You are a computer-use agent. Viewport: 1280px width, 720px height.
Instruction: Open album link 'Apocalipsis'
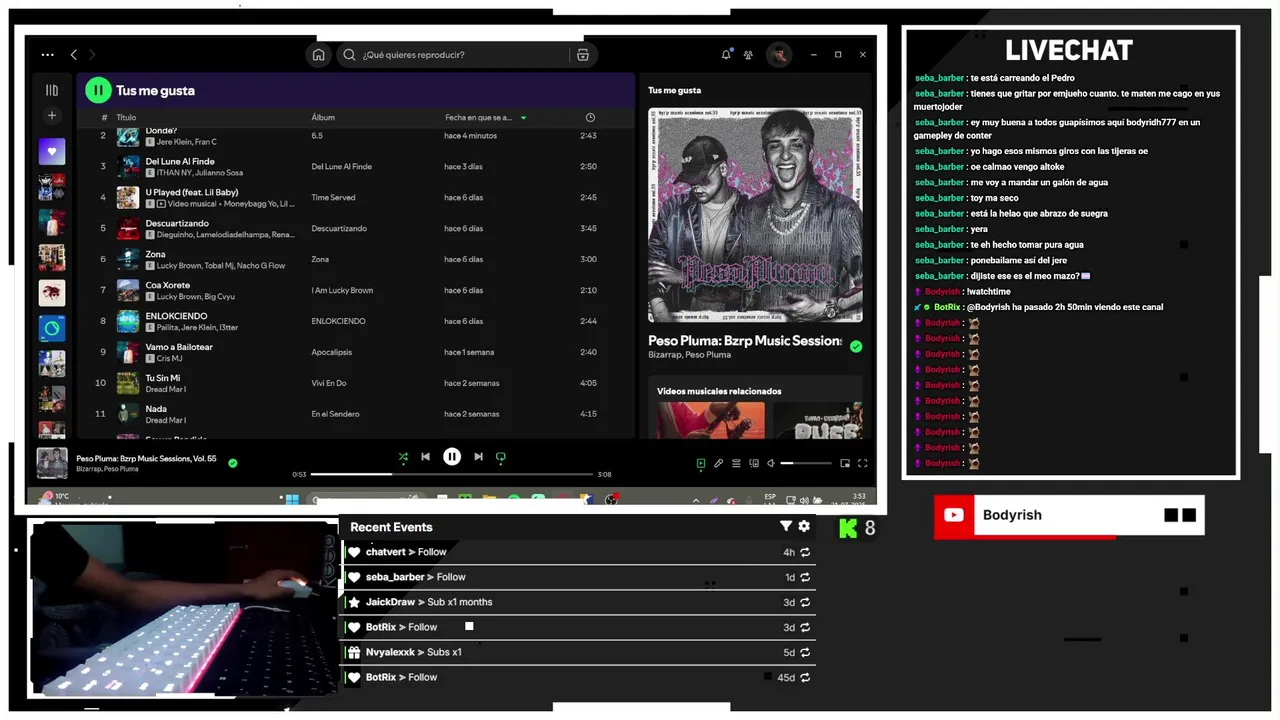point(331,352)
